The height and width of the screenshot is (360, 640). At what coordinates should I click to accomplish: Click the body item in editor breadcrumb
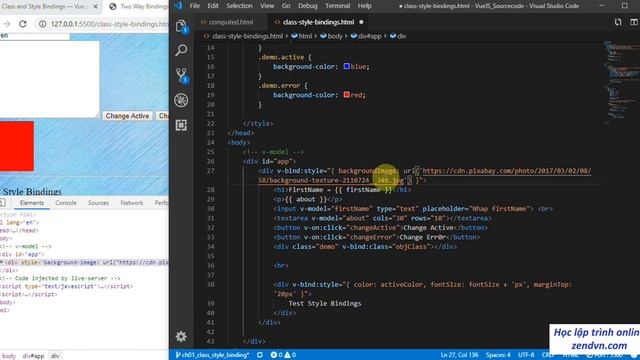pyautogui.click(x=331, y=36)
